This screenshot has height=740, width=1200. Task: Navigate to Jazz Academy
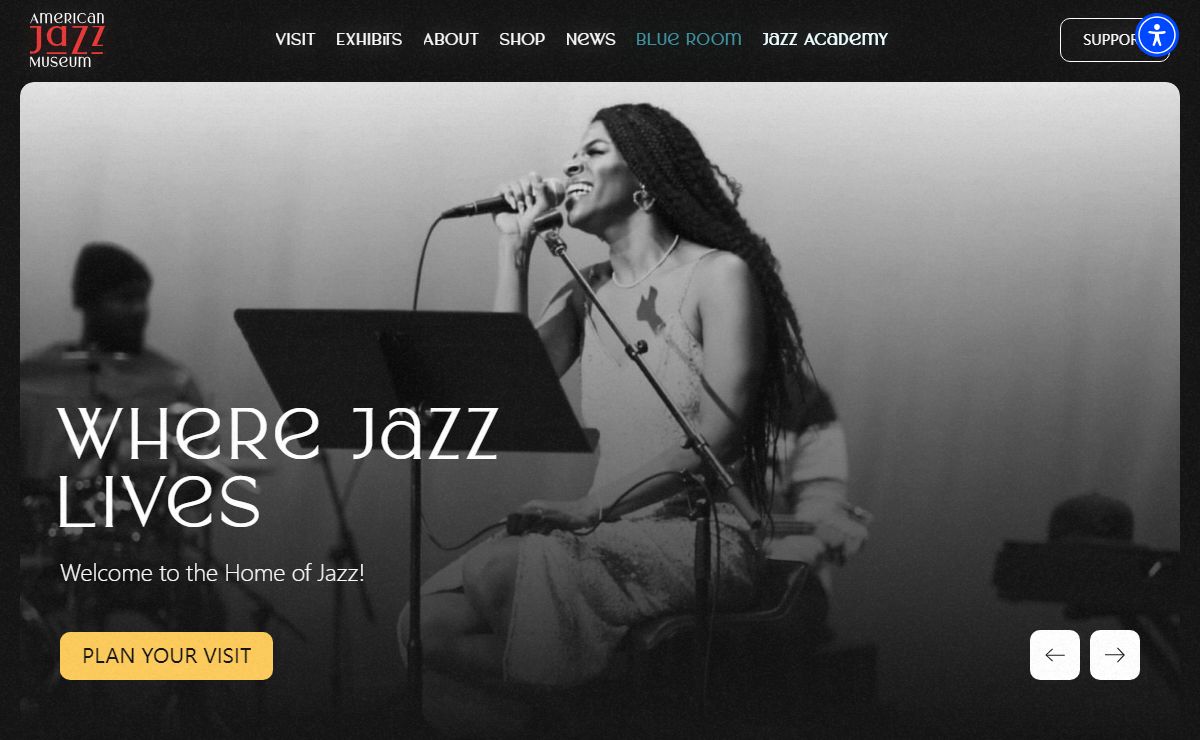(825, 39)
